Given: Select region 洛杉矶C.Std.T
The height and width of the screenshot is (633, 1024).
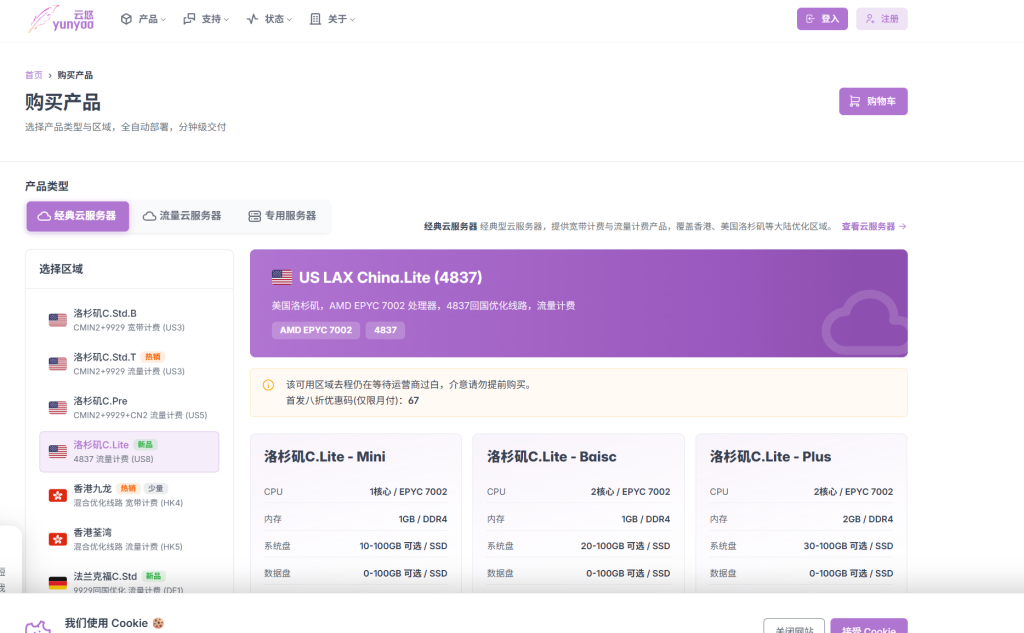Looking at the screenshot, I should click(129, 364).
